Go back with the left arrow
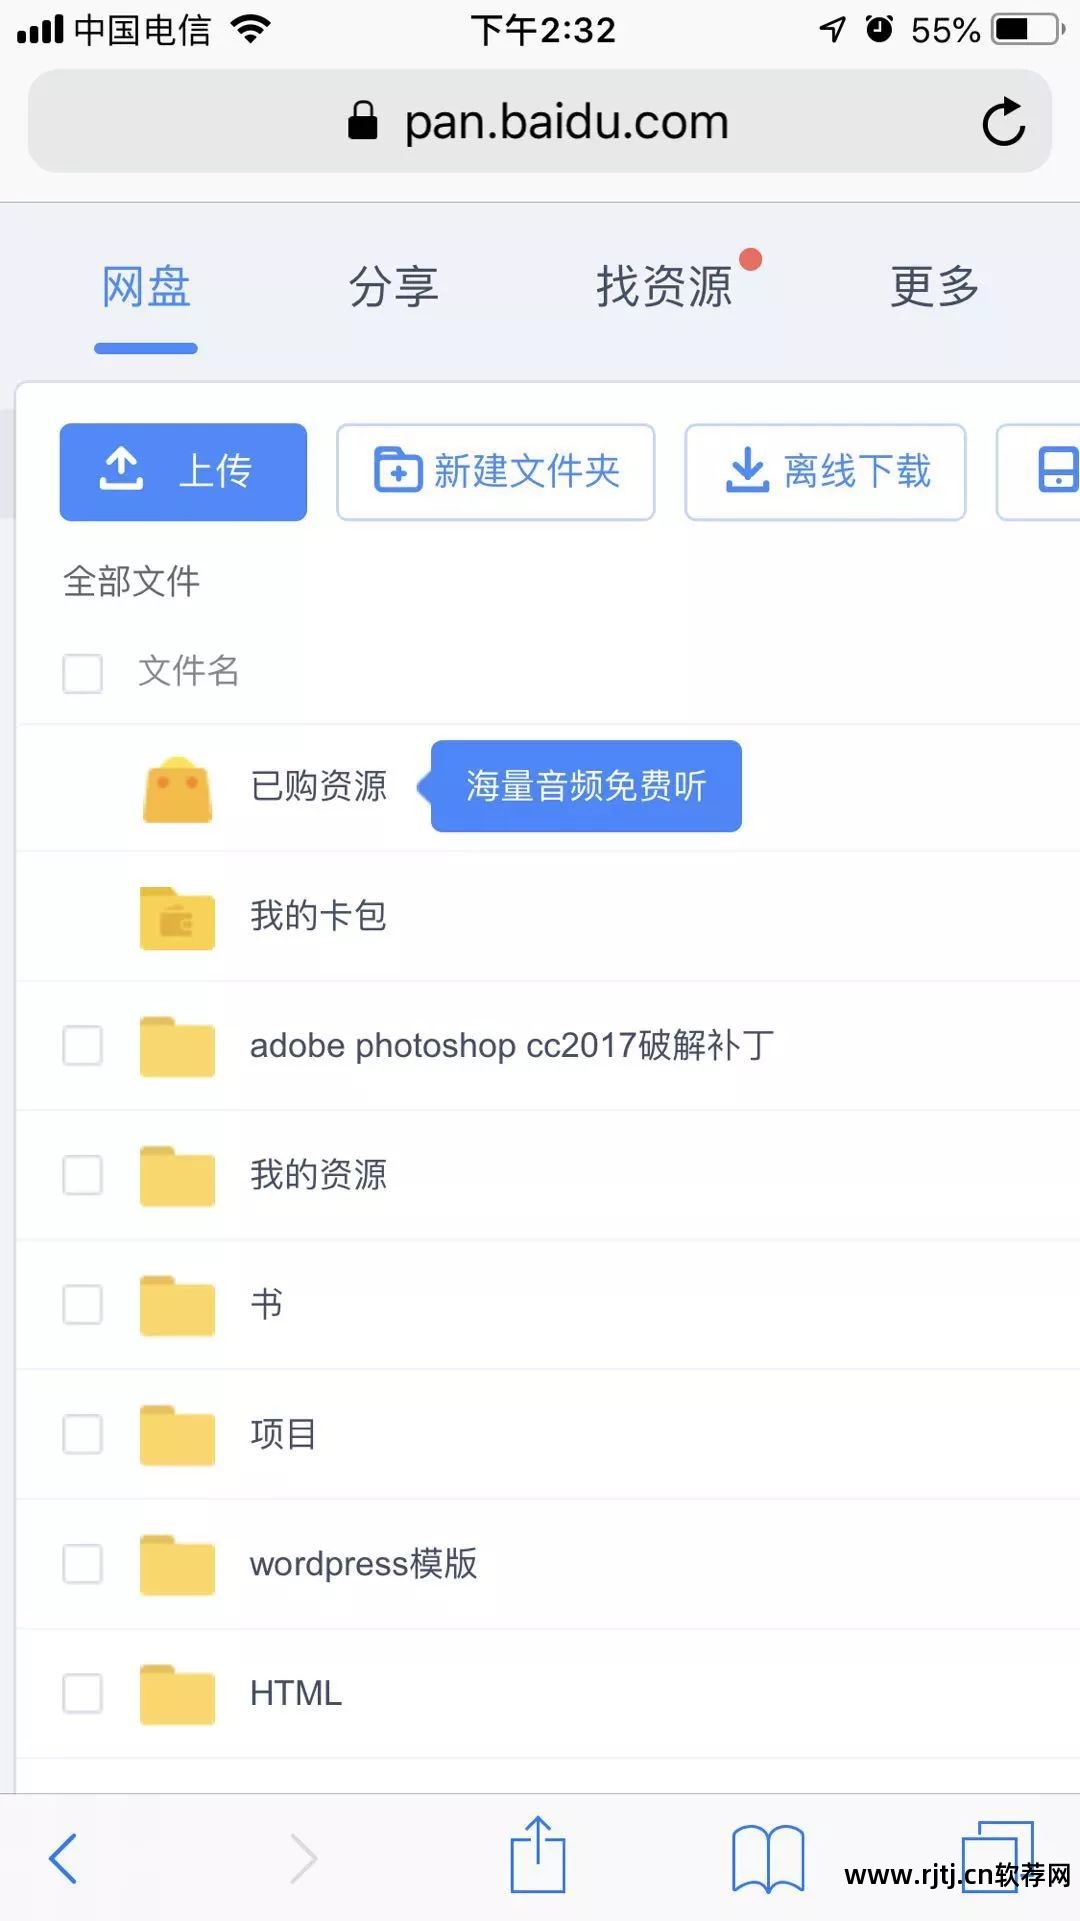 [63, 1858]
